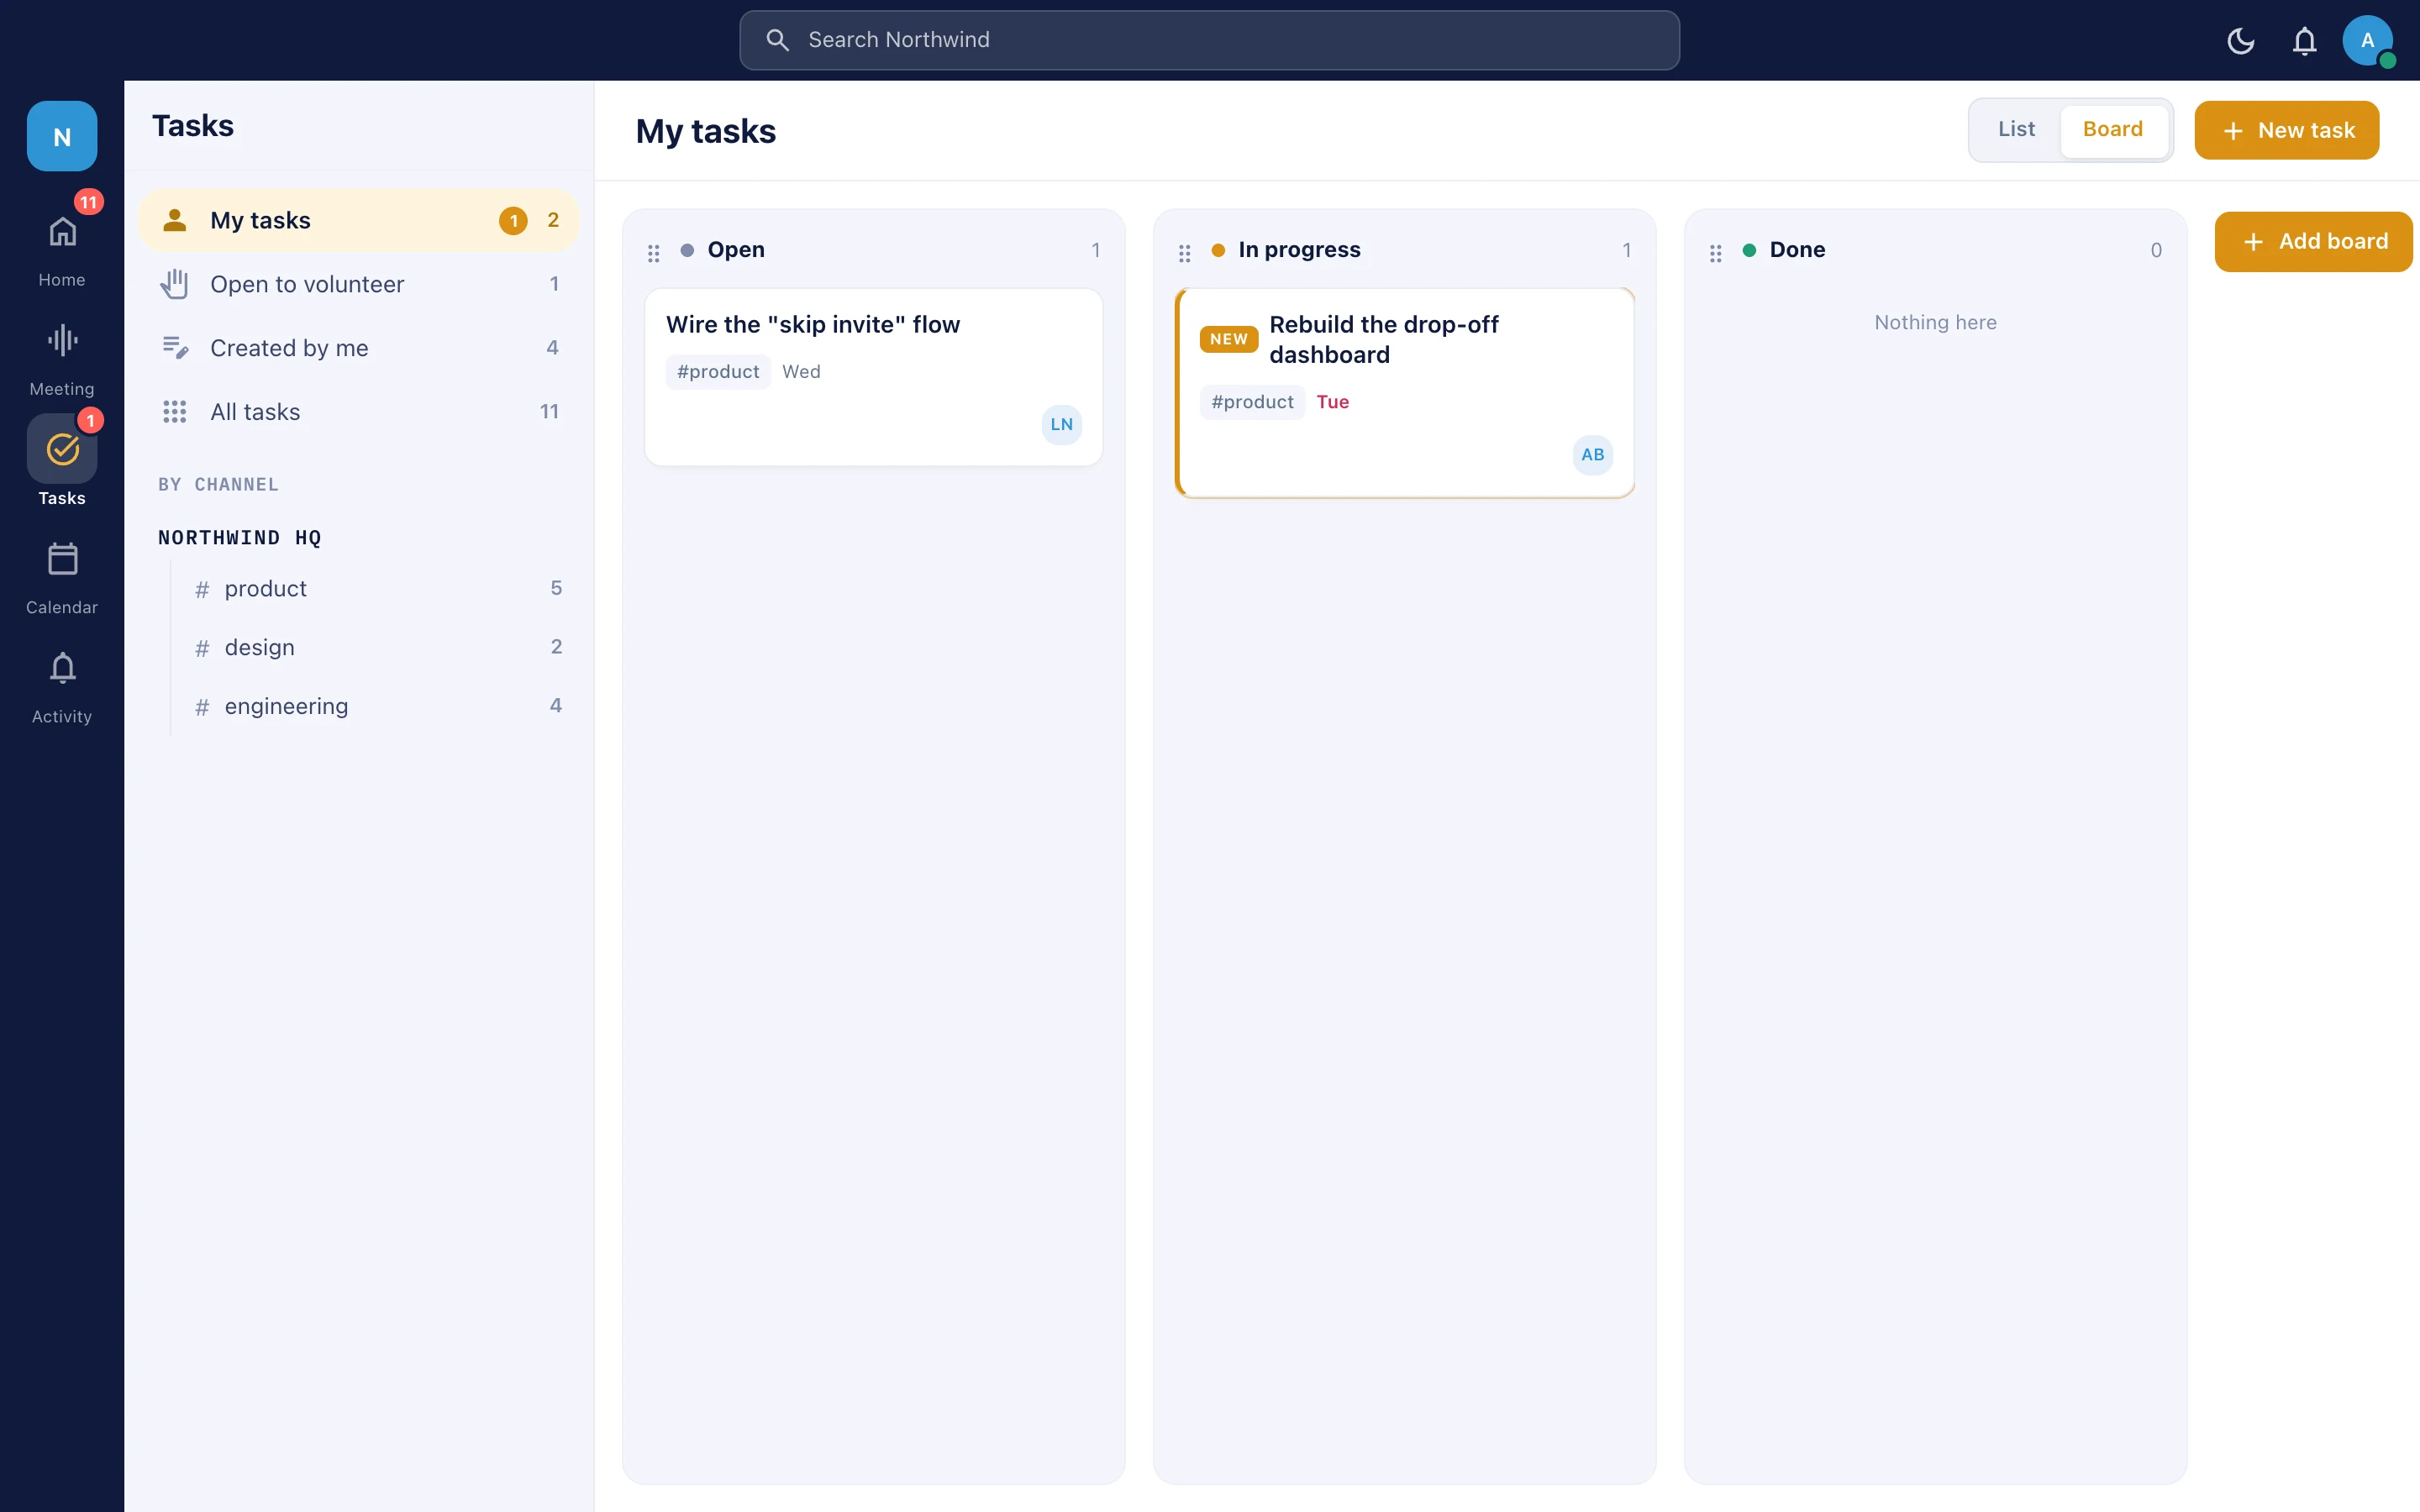The height and width of the screenshot is (1512, 2420).
Task: Show All tasks list
Action: point(358,412)
